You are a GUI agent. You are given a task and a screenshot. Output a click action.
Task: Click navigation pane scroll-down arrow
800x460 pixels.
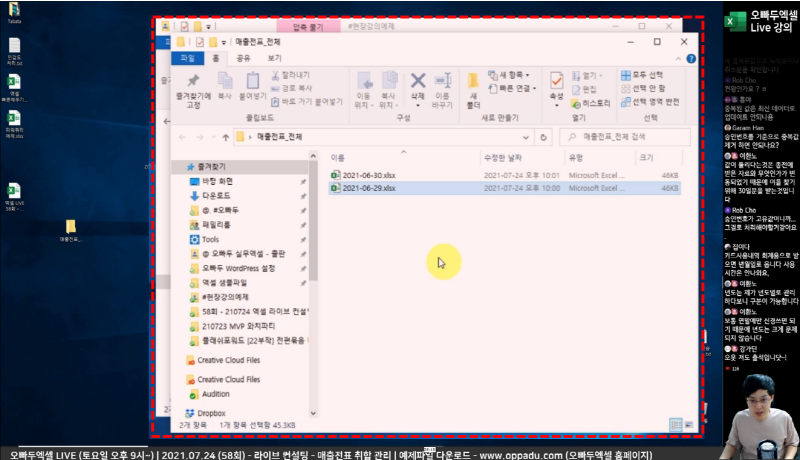tap(313, 413)
